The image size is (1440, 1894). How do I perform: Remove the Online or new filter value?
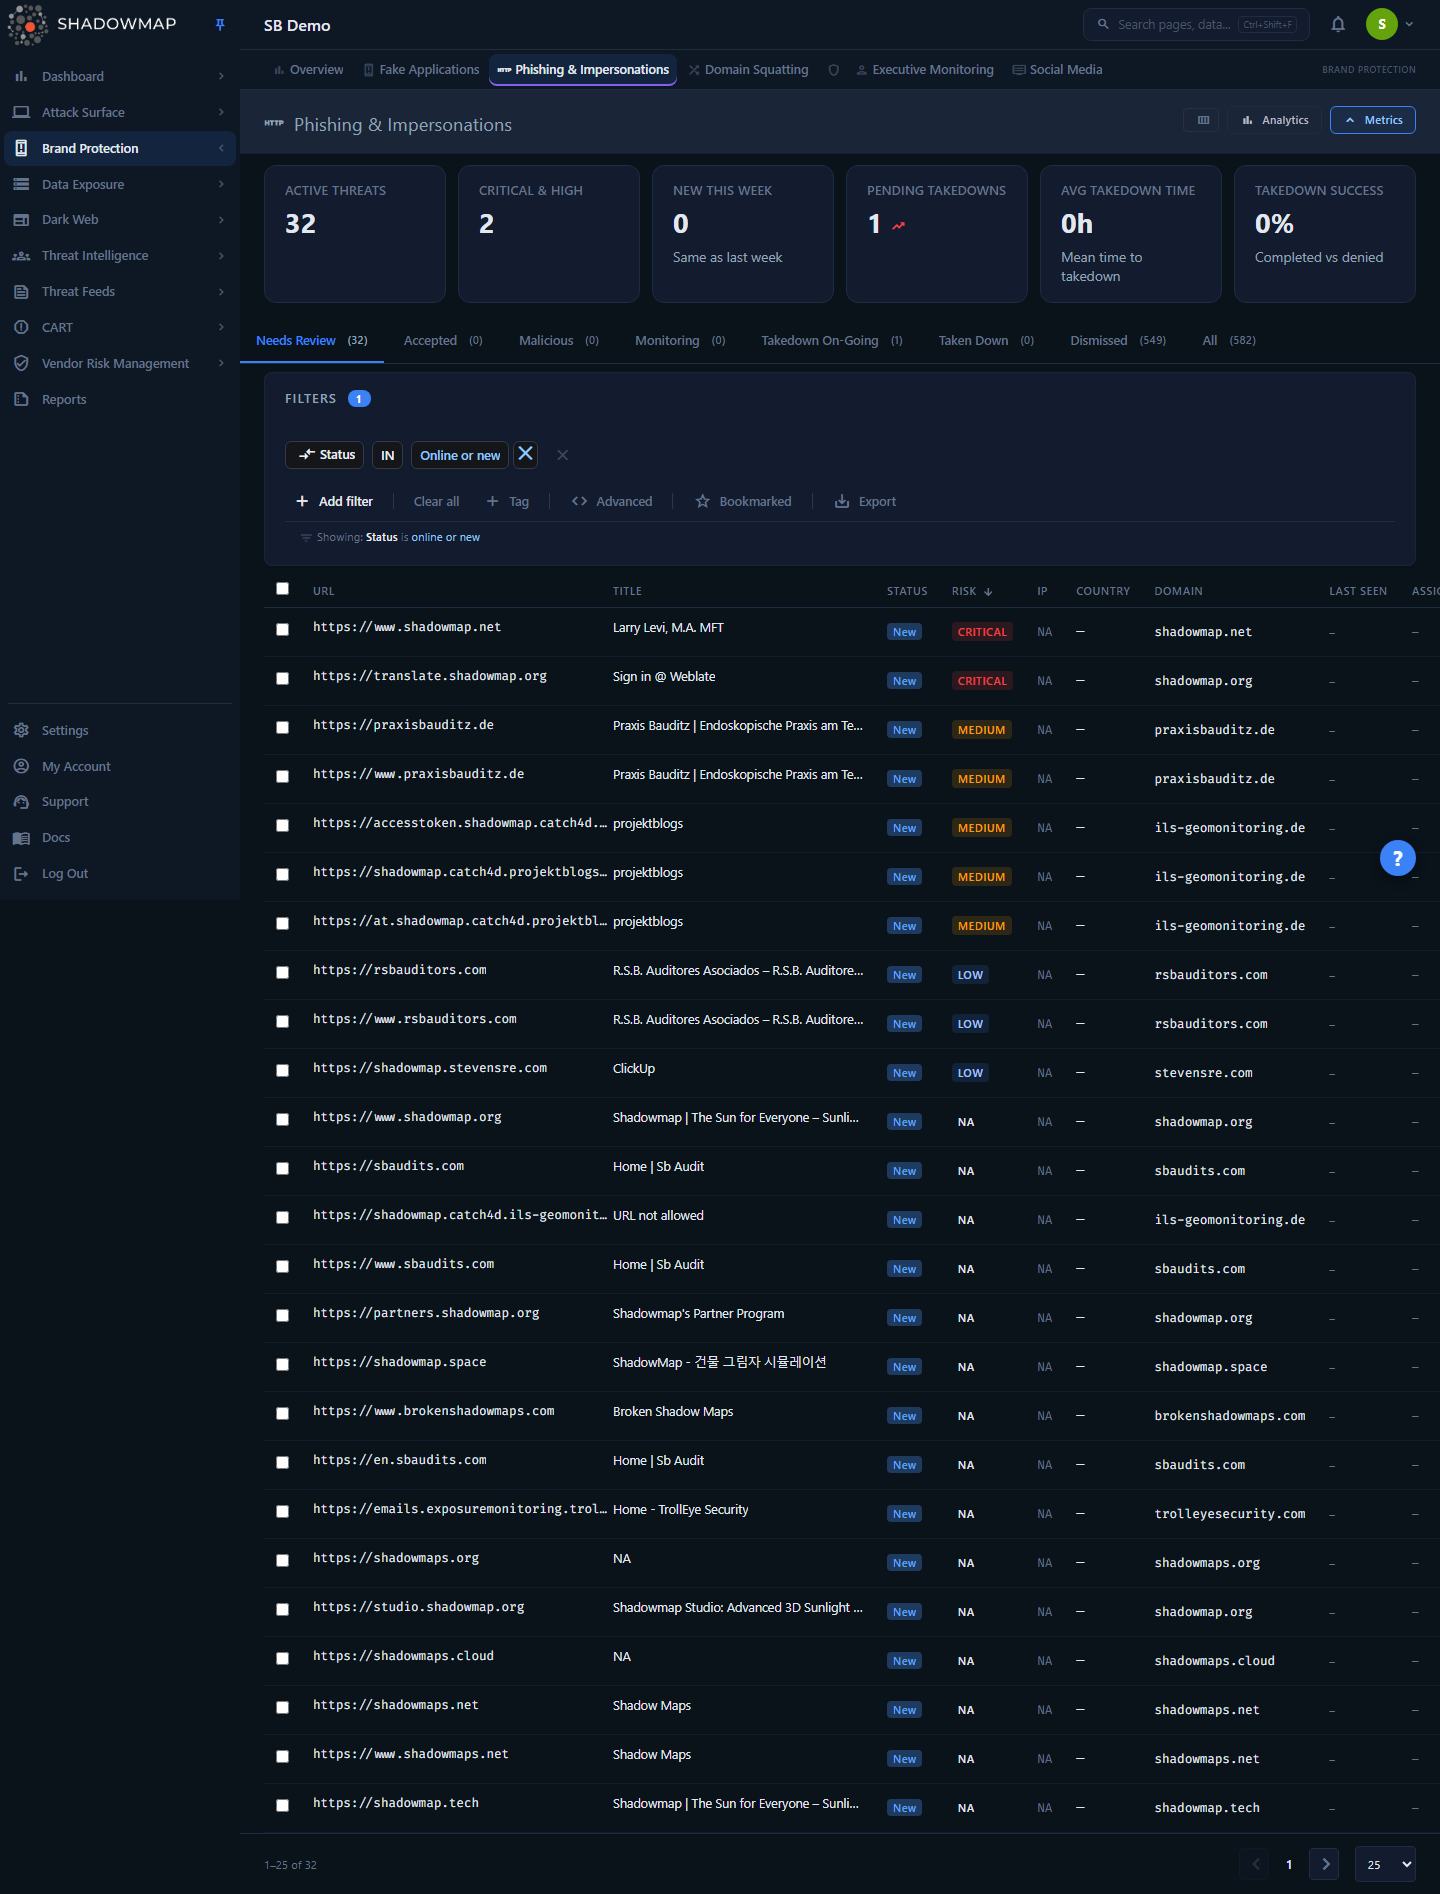(x=525, y=454)
